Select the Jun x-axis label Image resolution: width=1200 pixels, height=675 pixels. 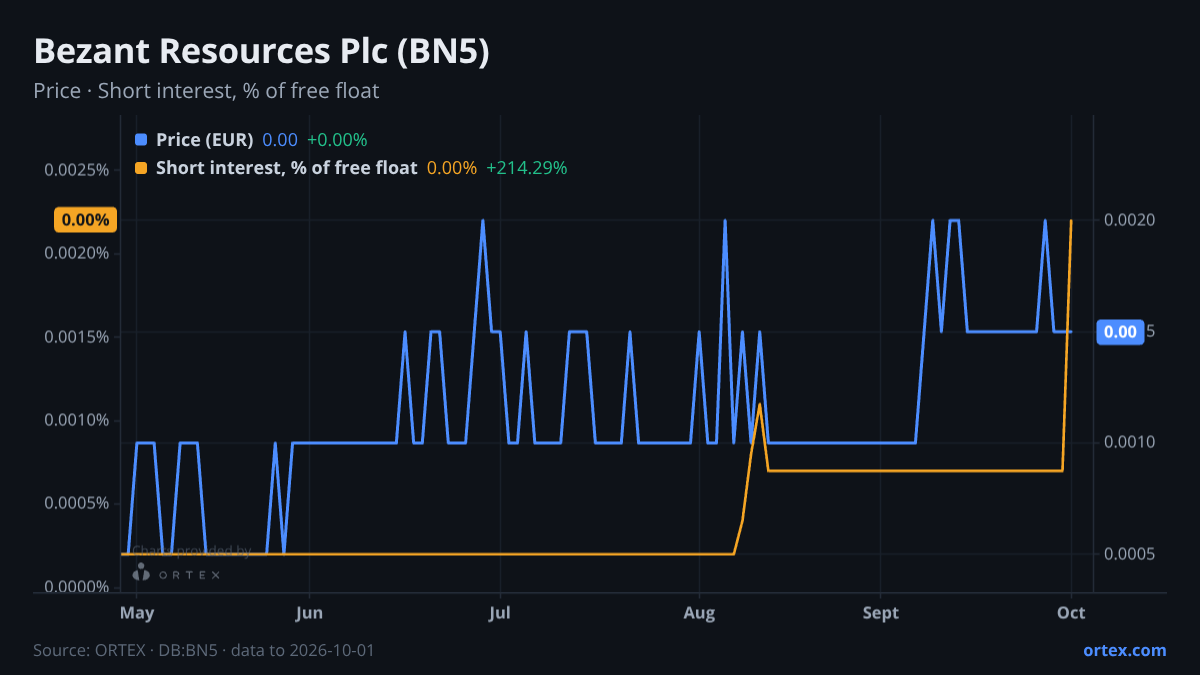[x=309, y=613]
